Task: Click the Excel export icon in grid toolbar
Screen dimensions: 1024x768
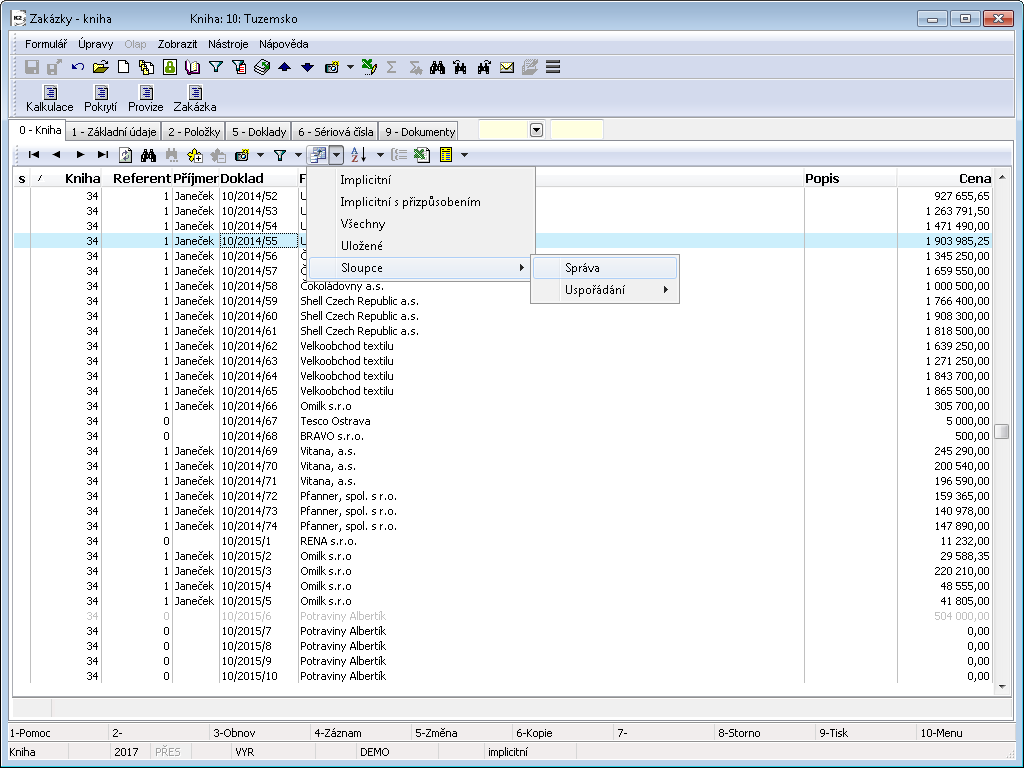Action: coord(422,155)
